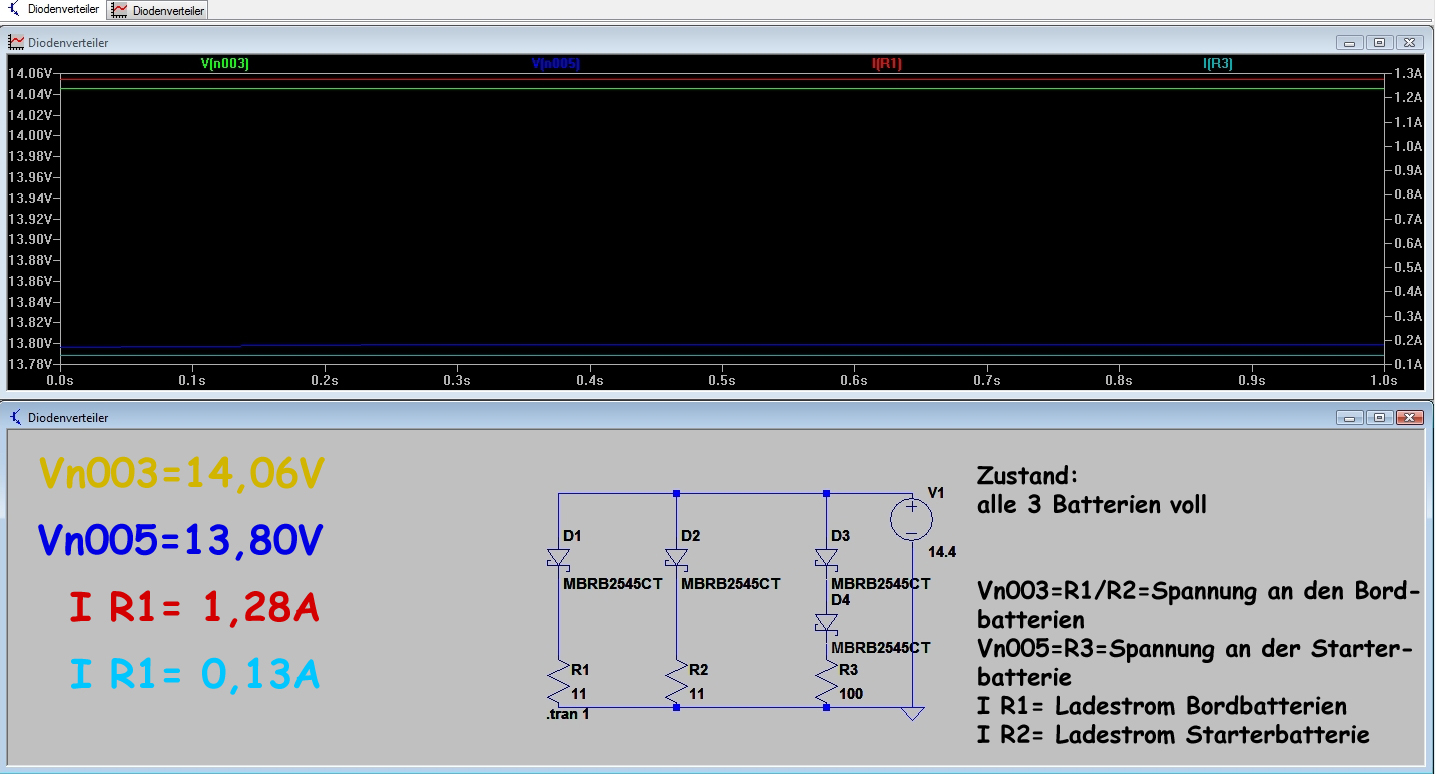The width and height of the screenshot is (1436, 774).
Task: Click the V(n003) trace label
Action: (x=224, y=64)
